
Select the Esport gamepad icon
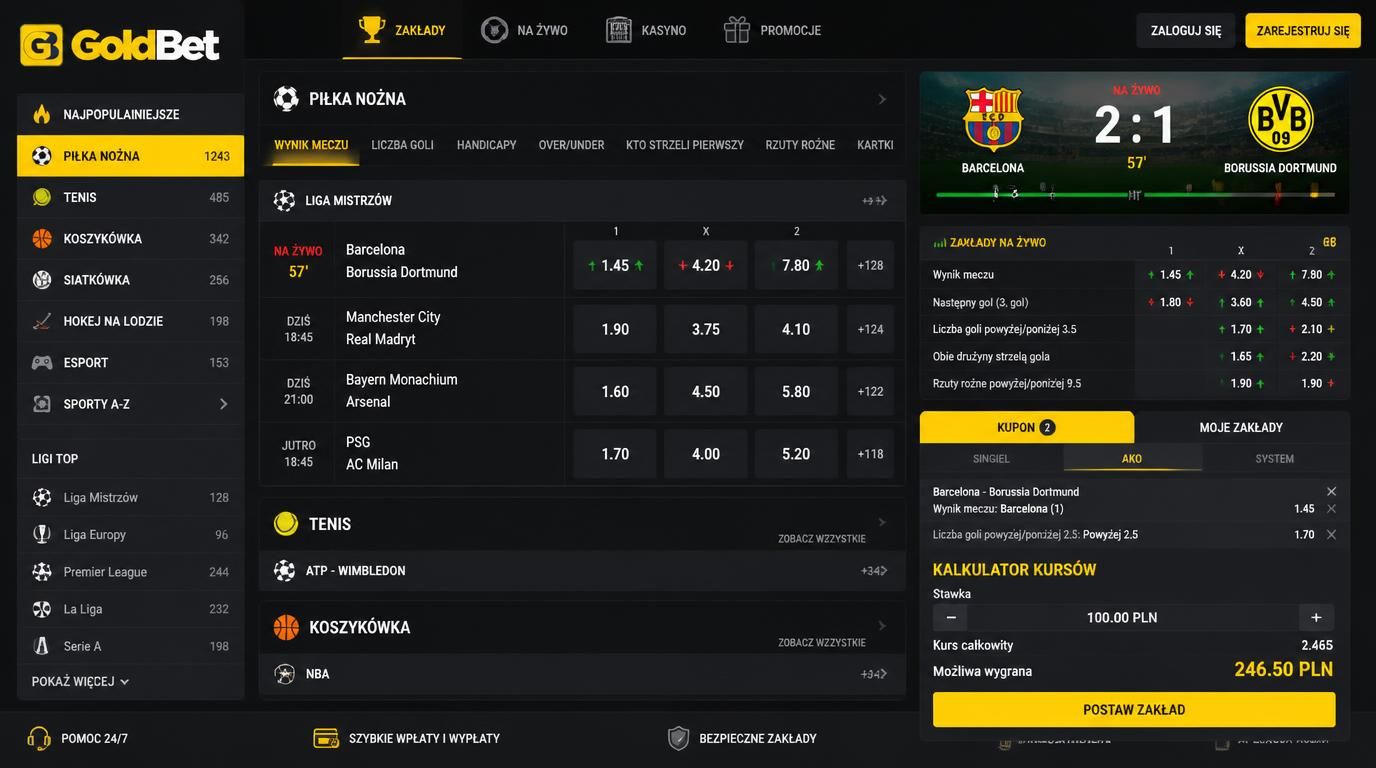point(41,362)
